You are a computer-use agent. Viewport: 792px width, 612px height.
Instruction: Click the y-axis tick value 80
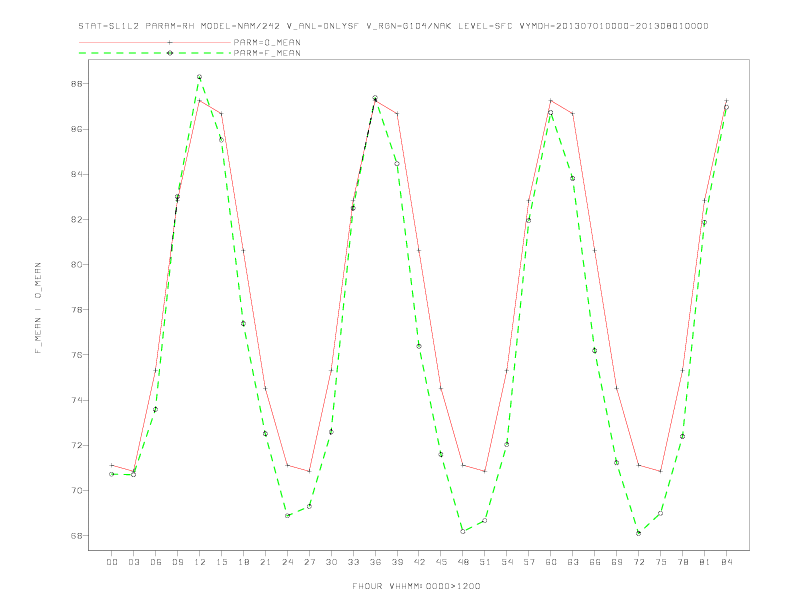click(76, 265)
